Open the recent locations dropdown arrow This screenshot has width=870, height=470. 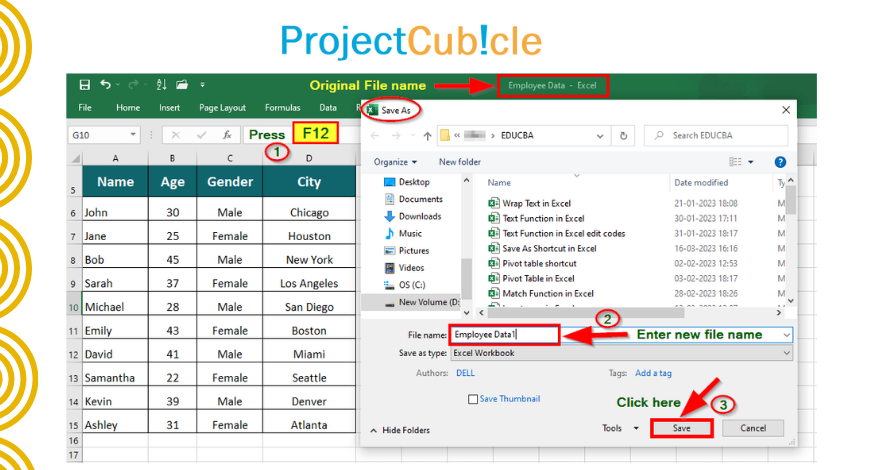coord(412,135)
